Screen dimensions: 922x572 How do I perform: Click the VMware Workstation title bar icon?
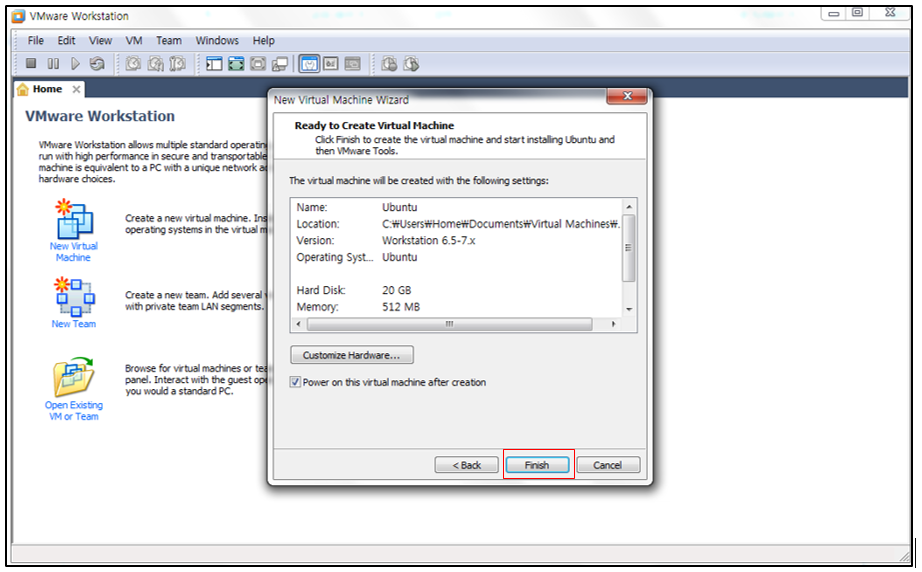click(x=19, y=16)
